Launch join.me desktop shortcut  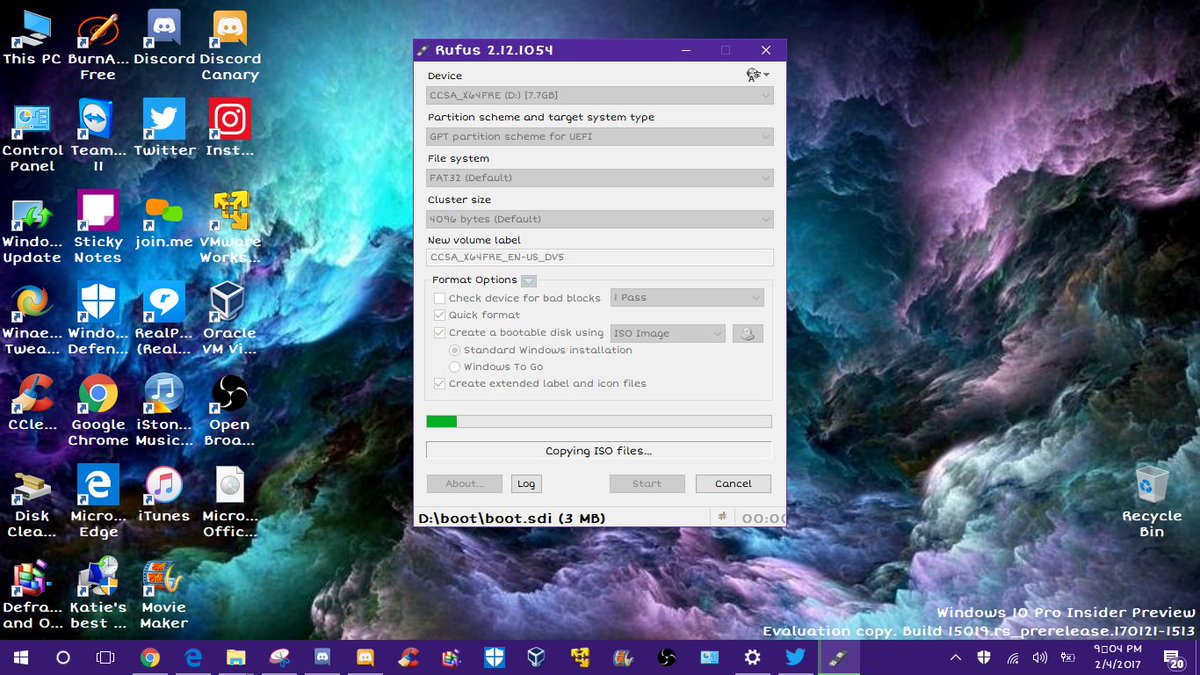164,220
